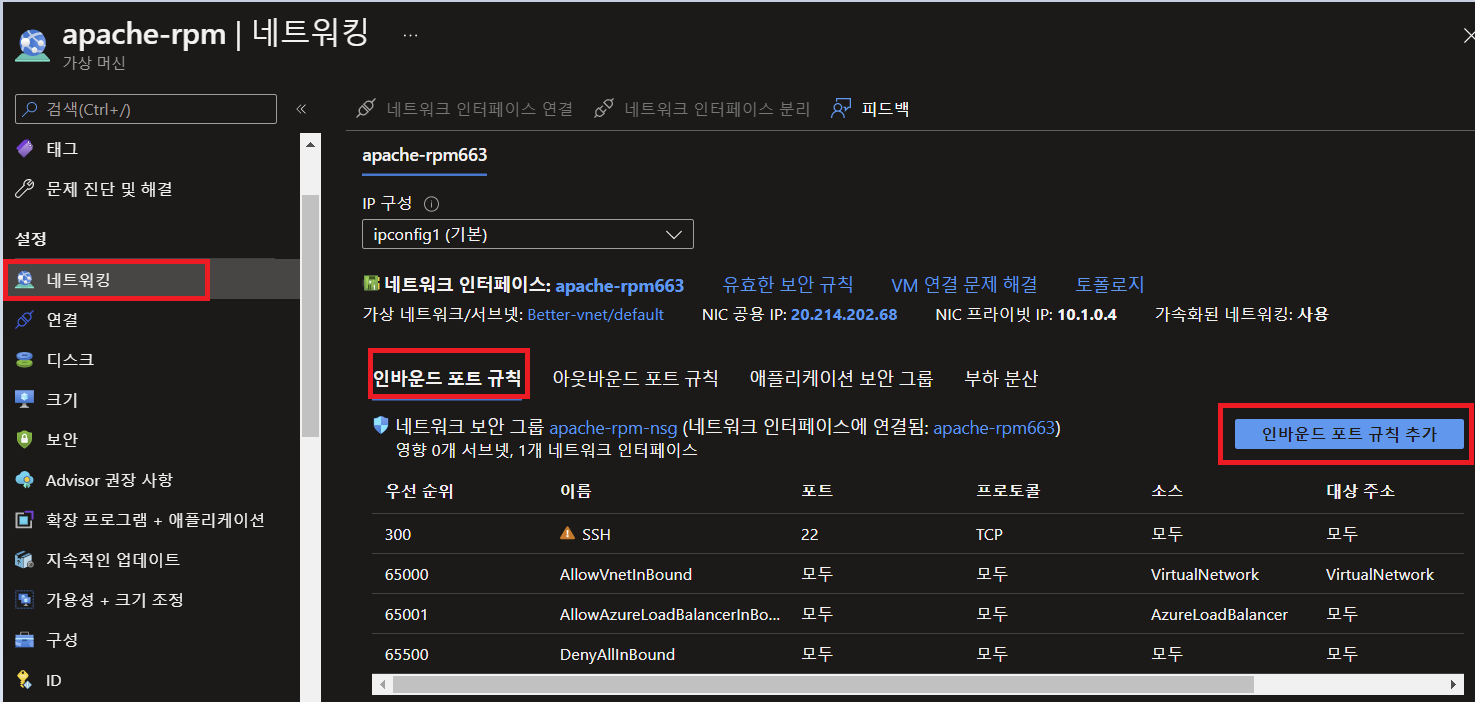
Task: Select the AllowVnetInBound rule
Action: point(626,574)
